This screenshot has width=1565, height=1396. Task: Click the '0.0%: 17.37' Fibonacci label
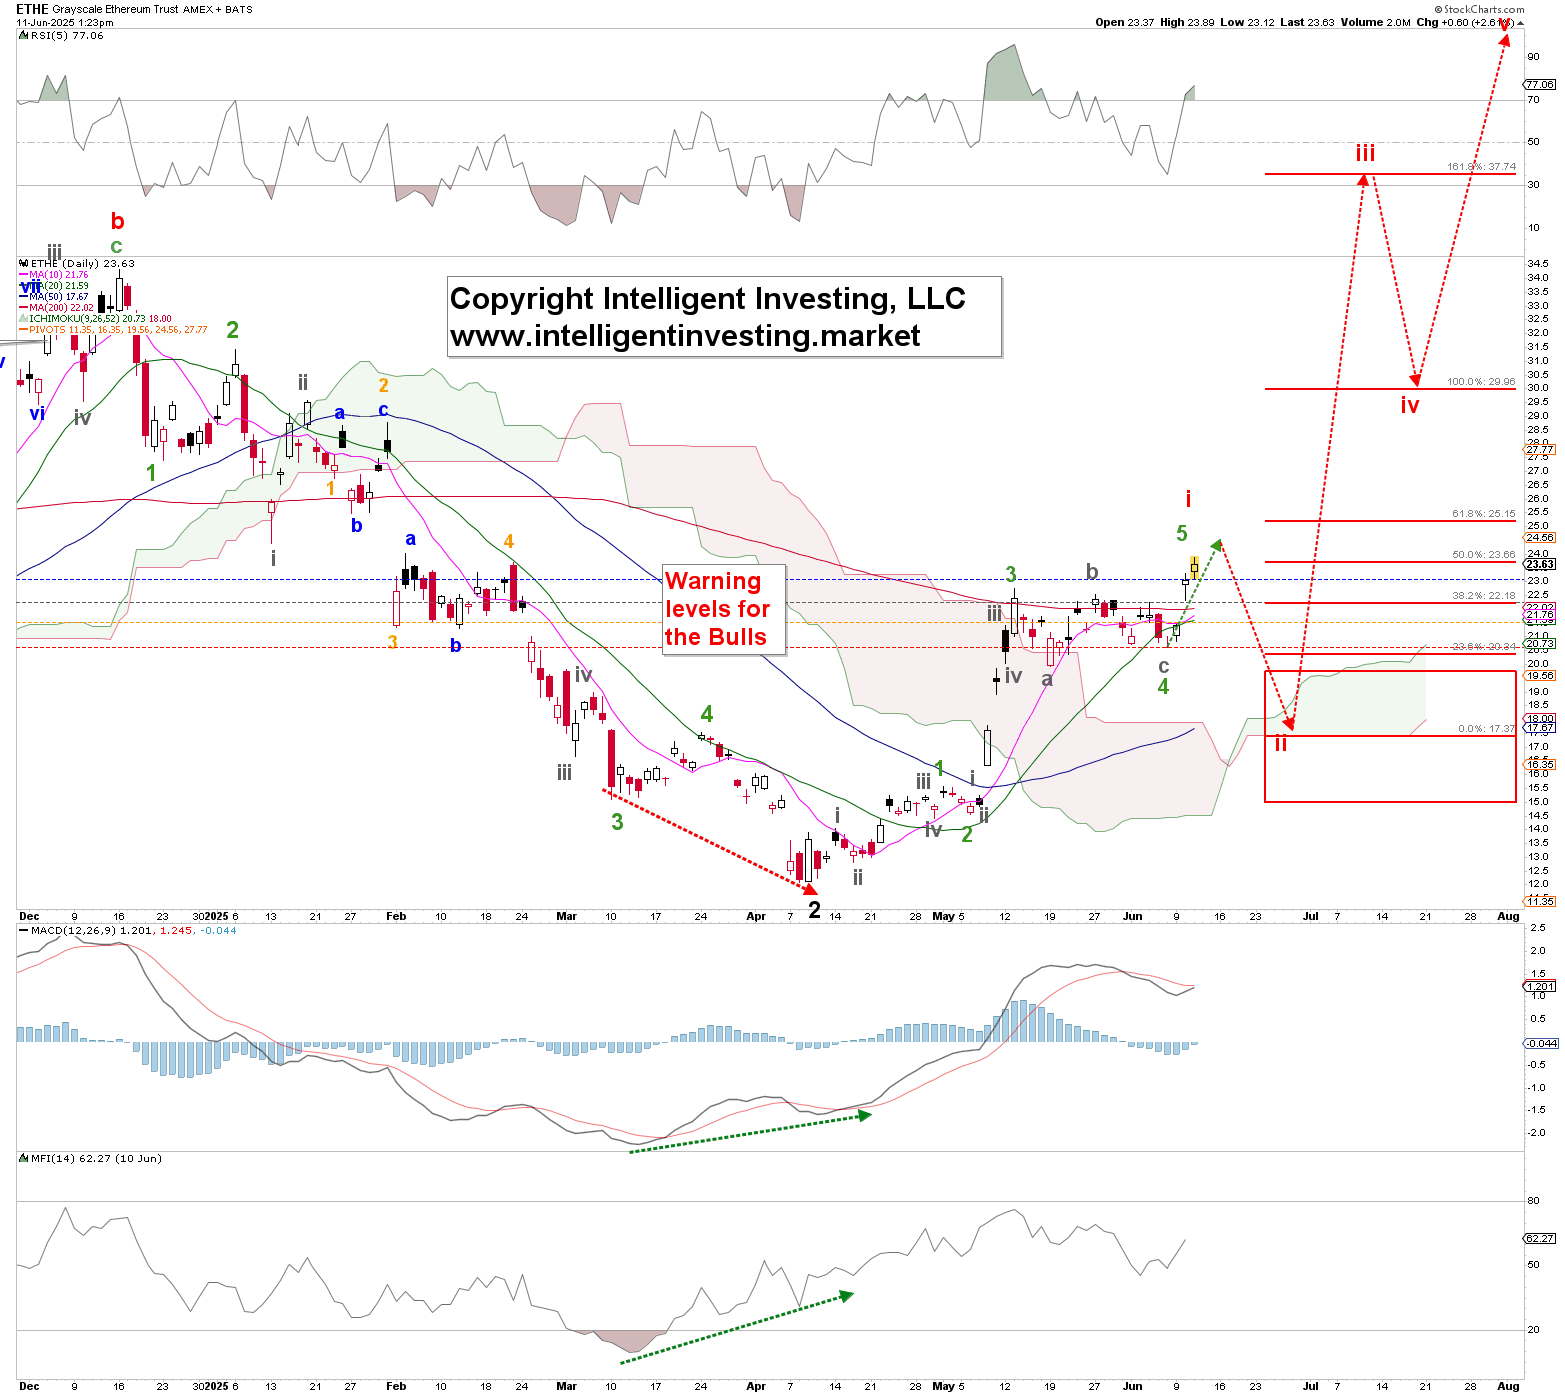click(x=1487, y=729)
